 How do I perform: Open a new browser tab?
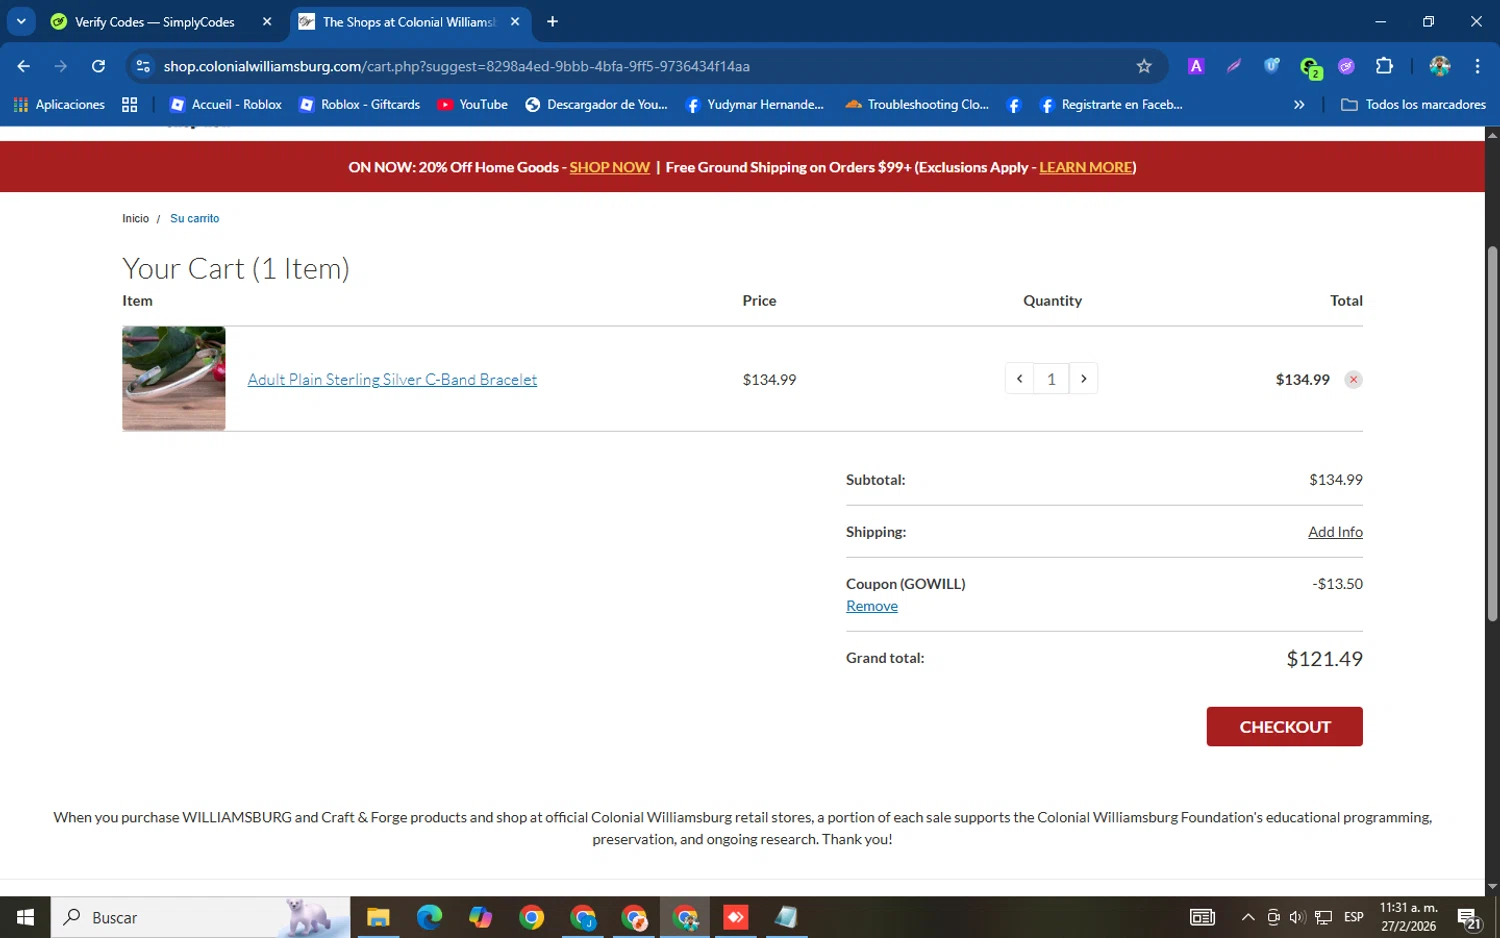pos(552,21)
